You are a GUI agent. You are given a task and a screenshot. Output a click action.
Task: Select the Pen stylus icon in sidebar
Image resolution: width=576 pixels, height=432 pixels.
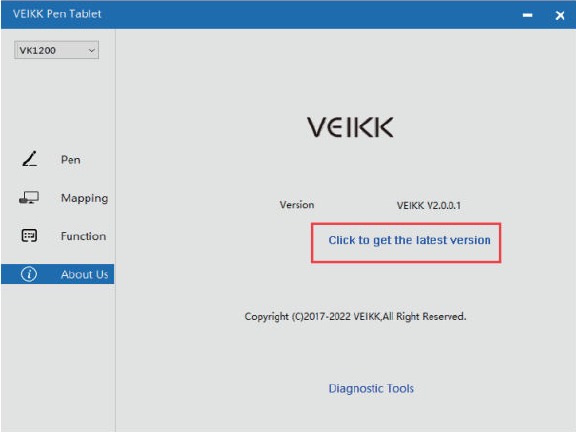[x=30, y=159]
